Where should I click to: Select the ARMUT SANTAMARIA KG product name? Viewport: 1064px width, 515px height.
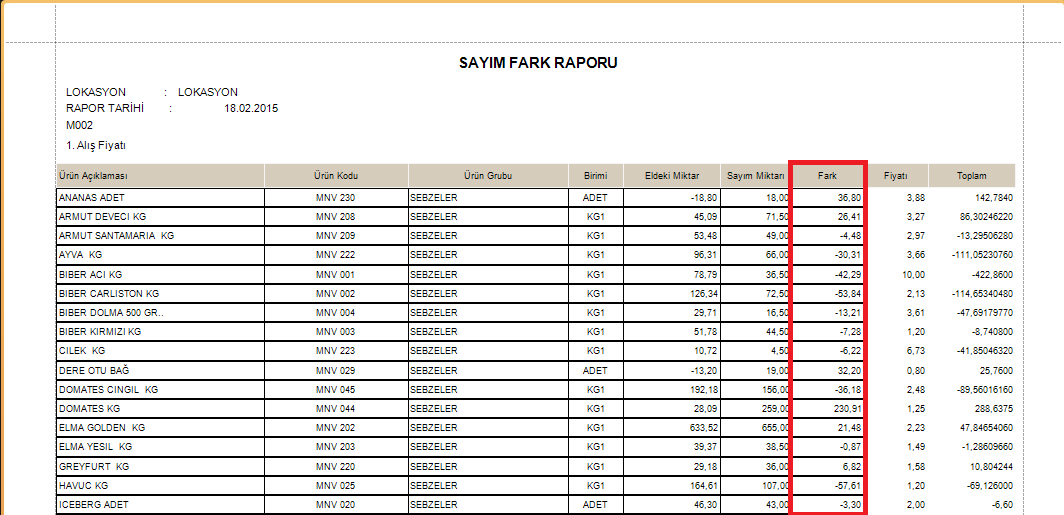click(x=117, y=236)
